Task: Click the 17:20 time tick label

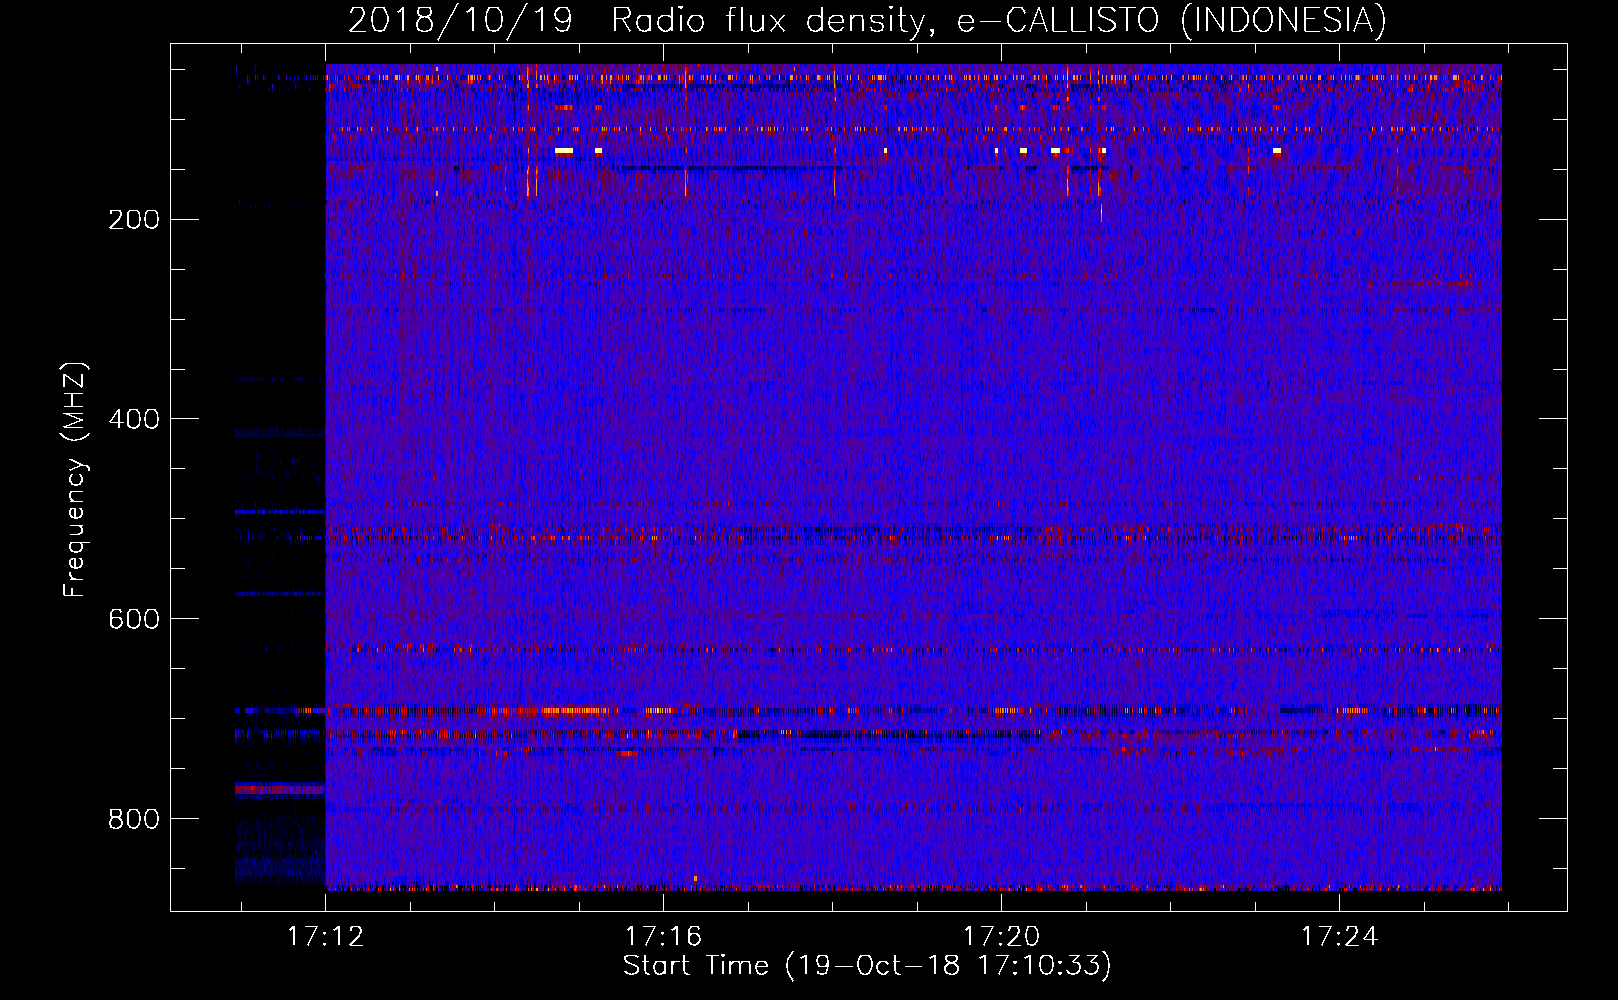Action: [x=1001, y=937]
